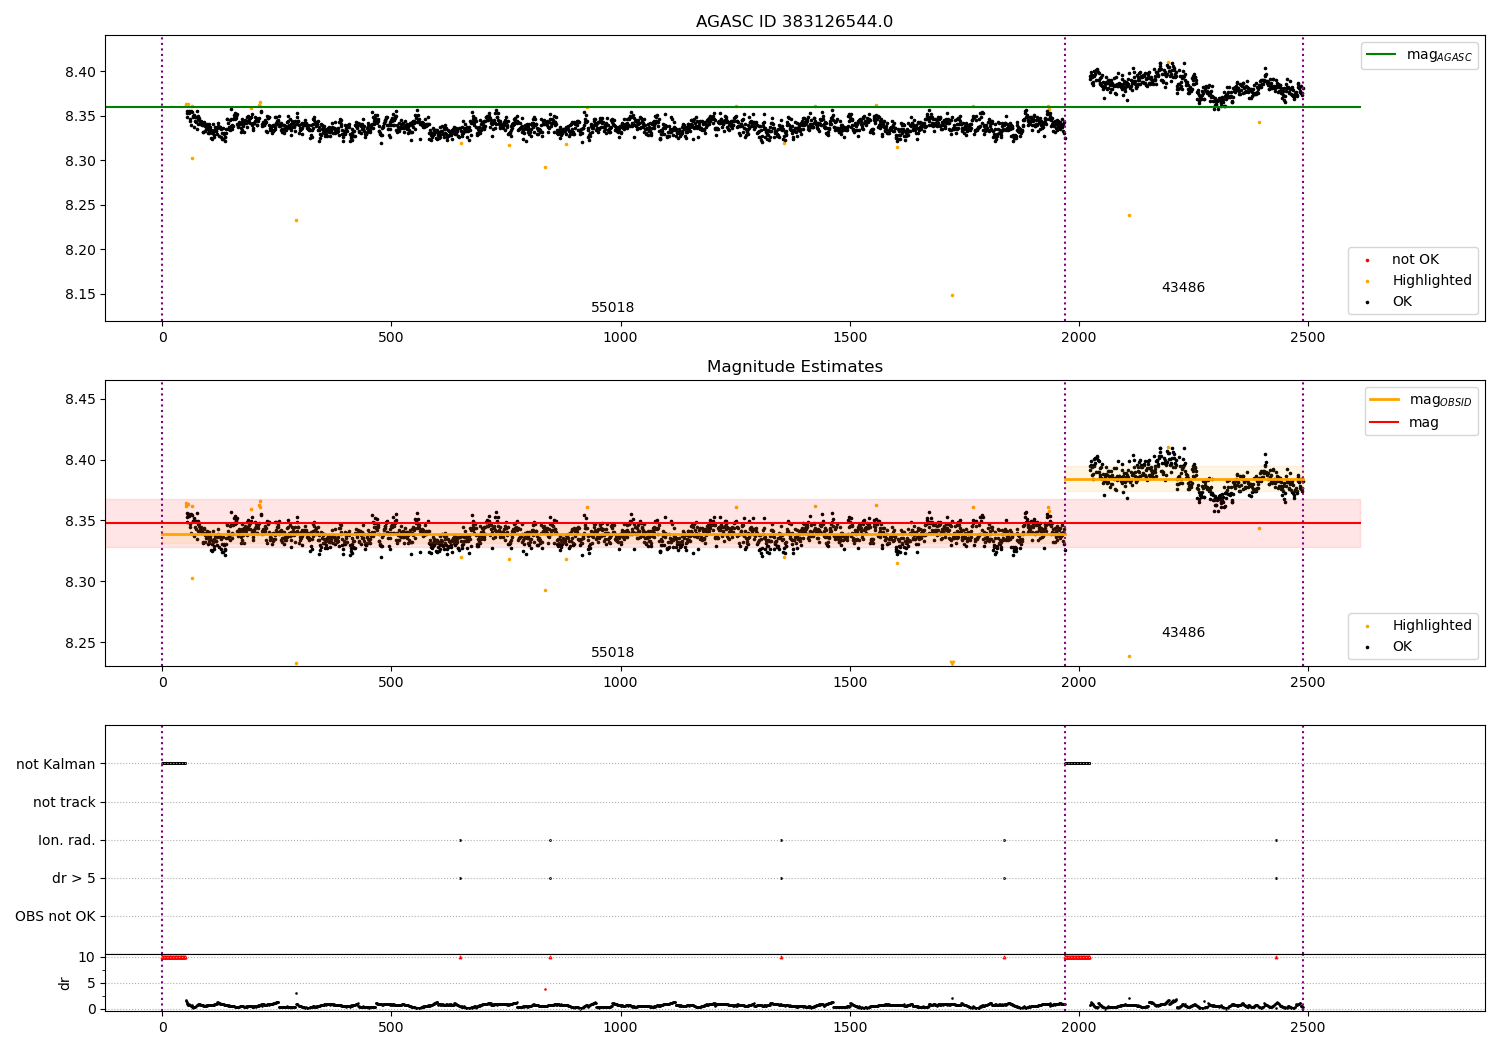Image resolution: width=1500 pixels, height=1050 pixels.
Task: Click the '8.40' tick in the AGASC ID plot
Action: 80,72
